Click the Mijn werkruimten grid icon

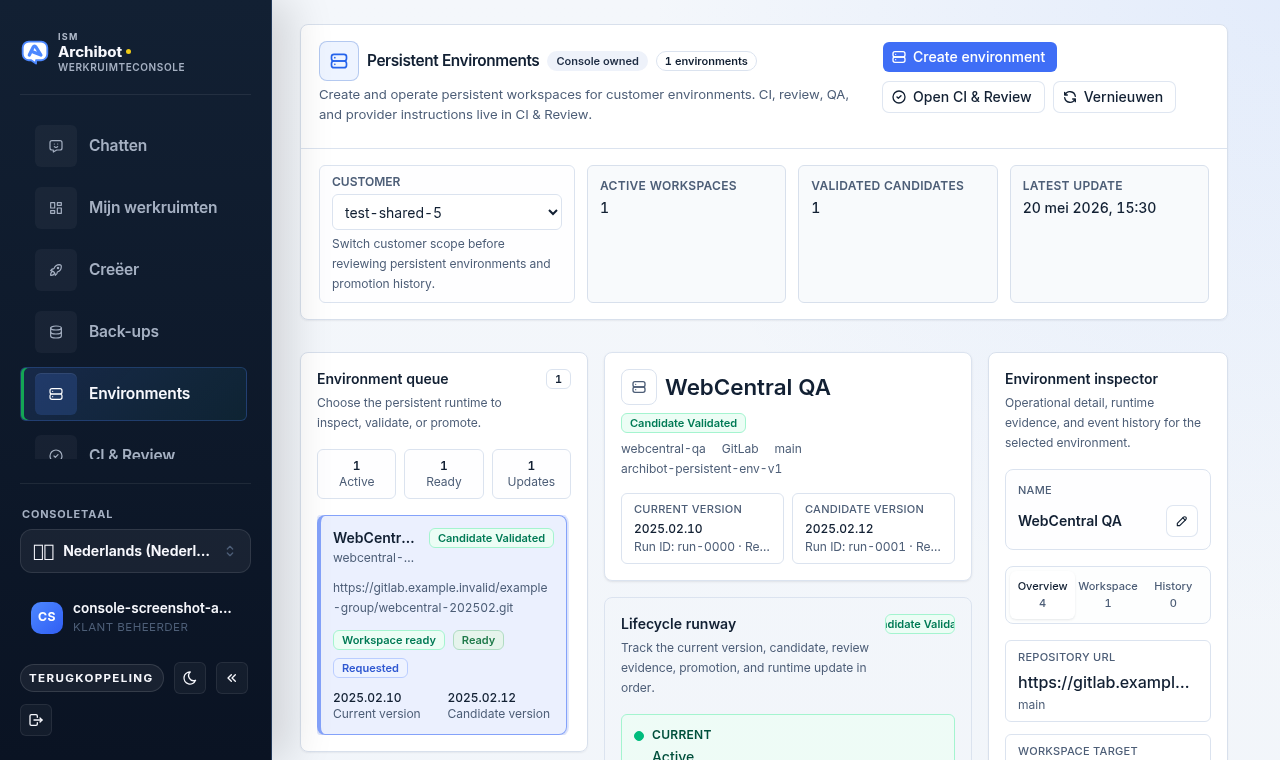point(56,208)
